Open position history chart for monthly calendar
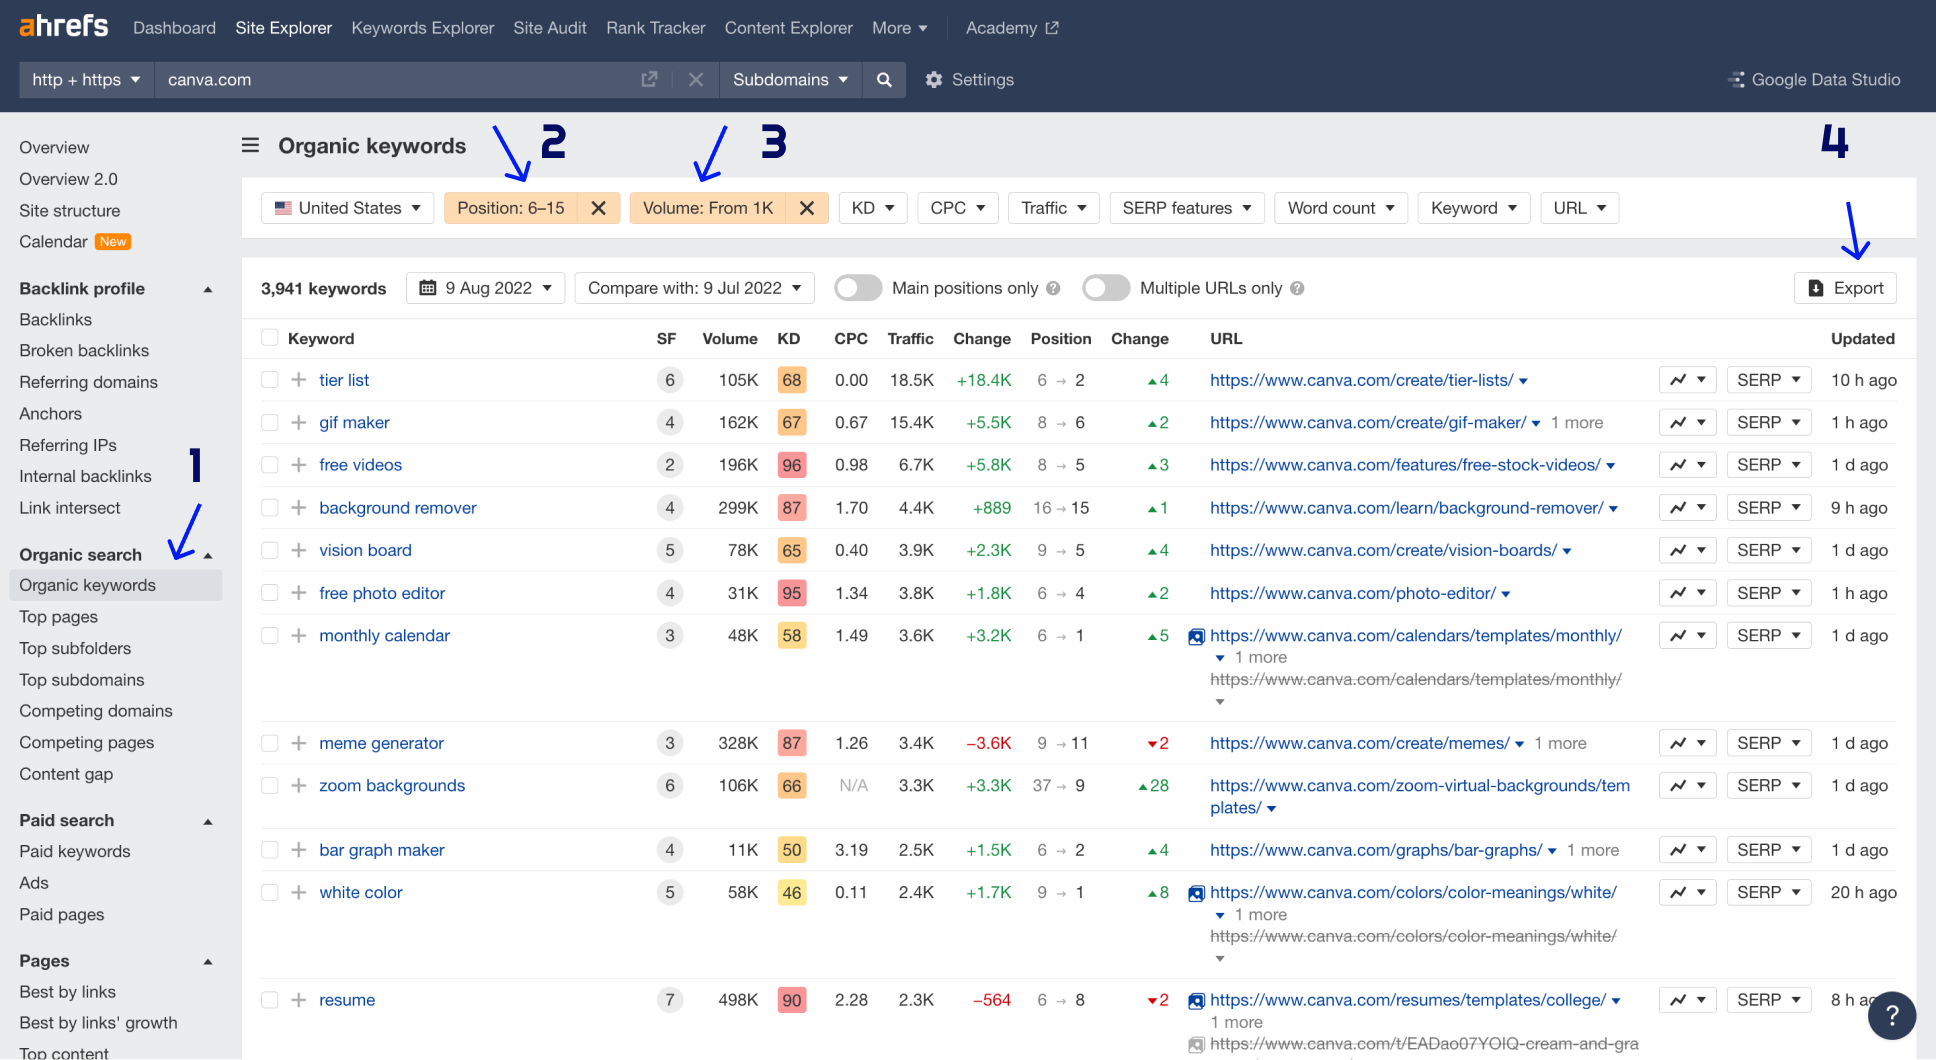1936x1060 pixels. [x=1688, y=636]
